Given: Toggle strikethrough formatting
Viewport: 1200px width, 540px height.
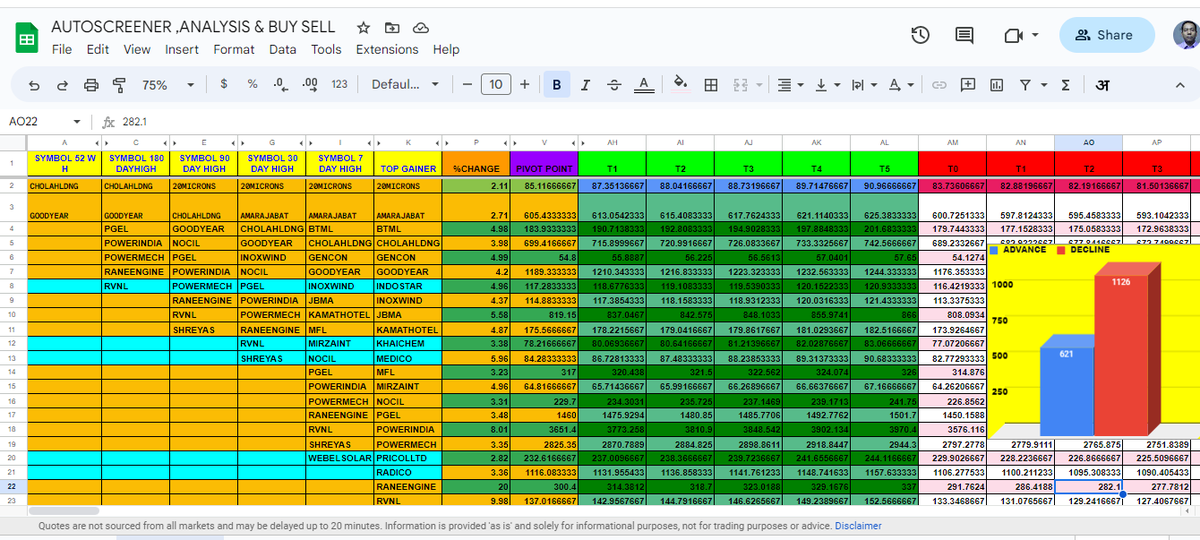Looking at the screenshot, I should coord(614,85).
